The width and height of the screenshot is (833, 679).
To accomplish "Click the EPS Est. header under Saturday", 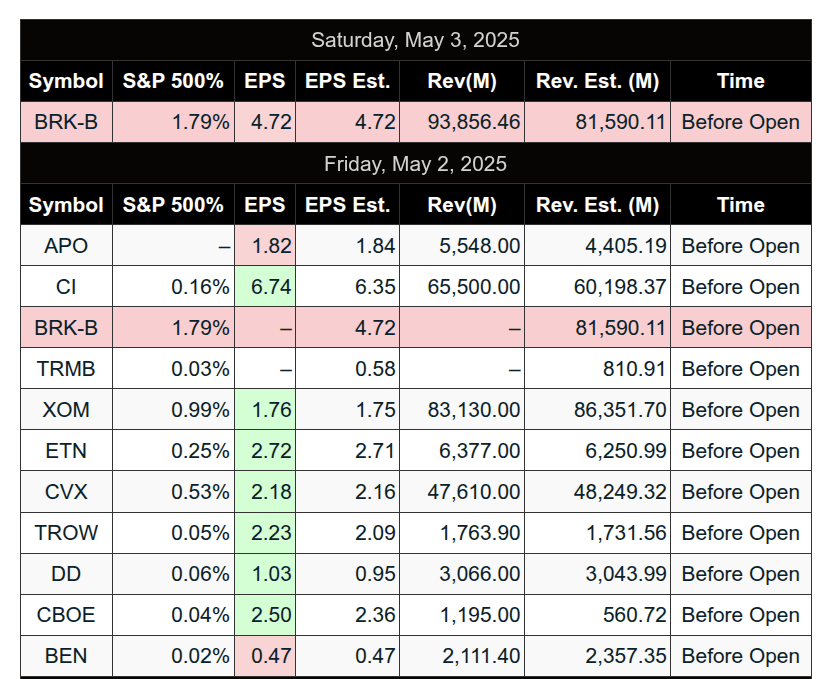I will [x=347, y=81].
